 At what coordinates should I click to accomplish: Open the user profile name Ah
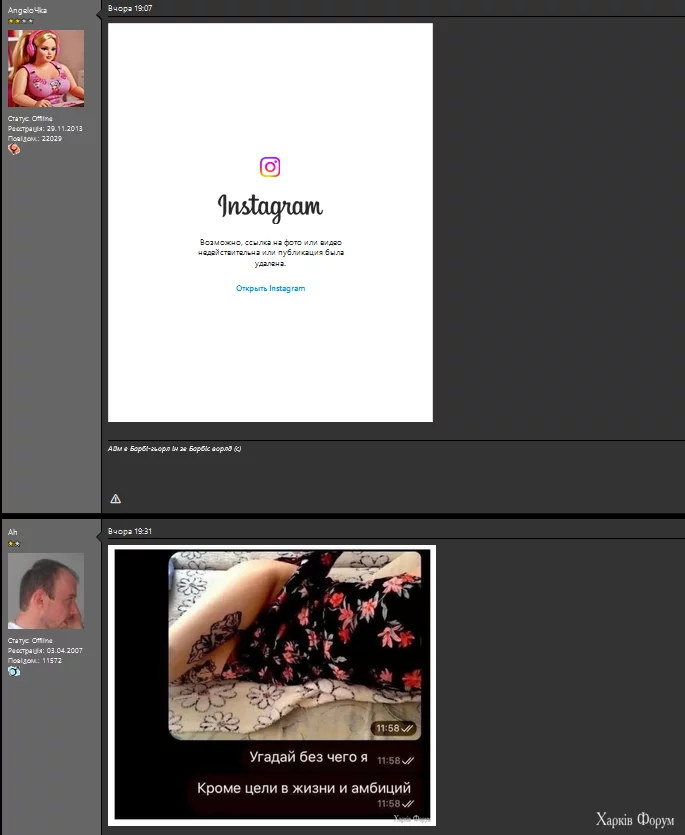click(12, 532)
